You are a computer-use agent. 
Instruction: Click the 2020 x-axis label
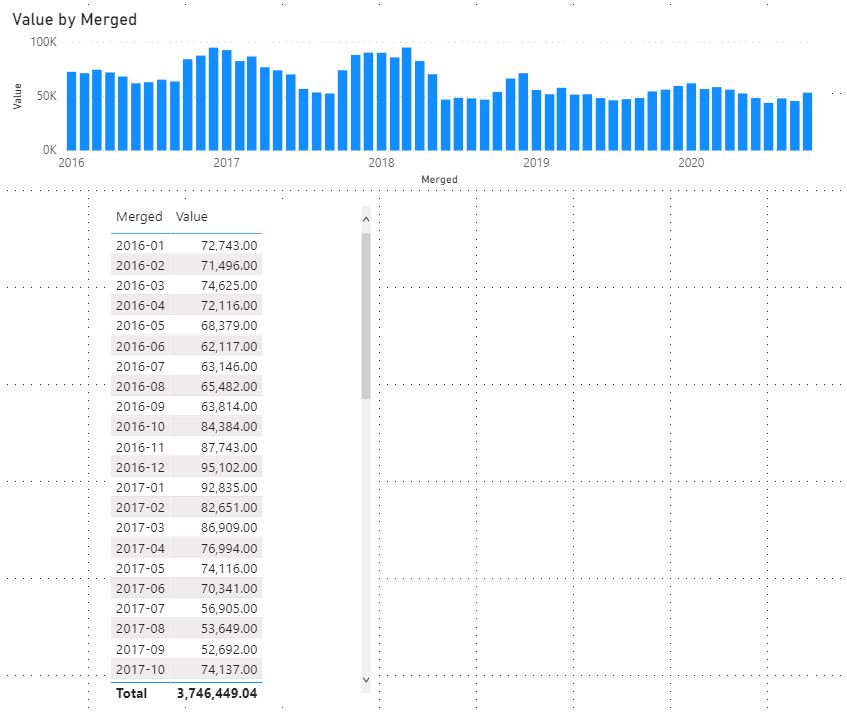point(691,163)
